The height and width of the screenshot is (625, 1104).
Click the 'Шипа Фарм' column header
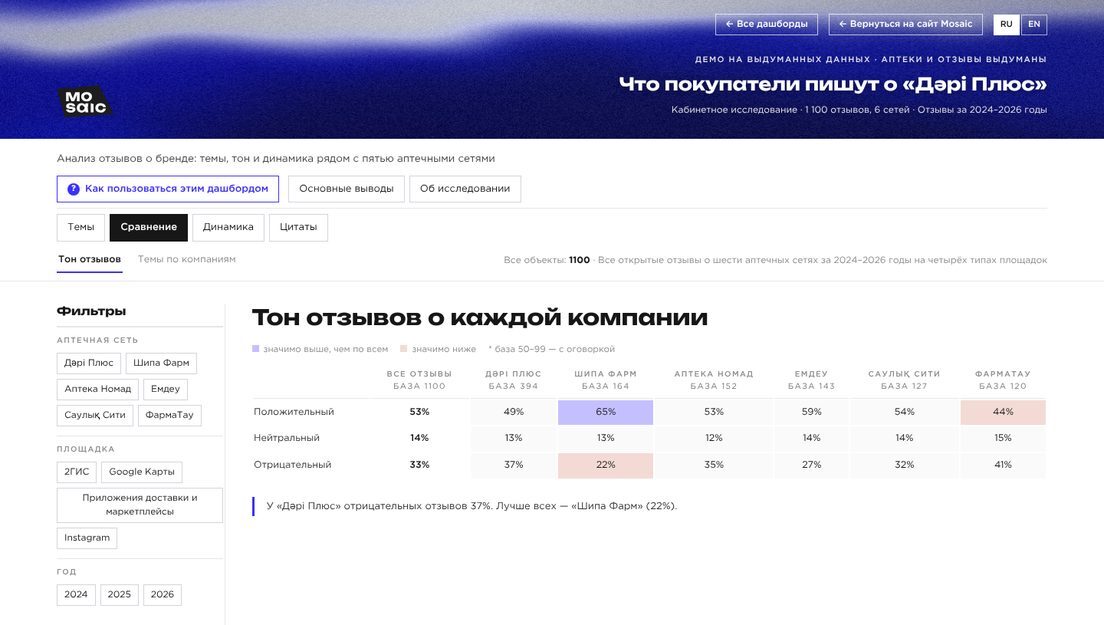click(x=606, y=380)
